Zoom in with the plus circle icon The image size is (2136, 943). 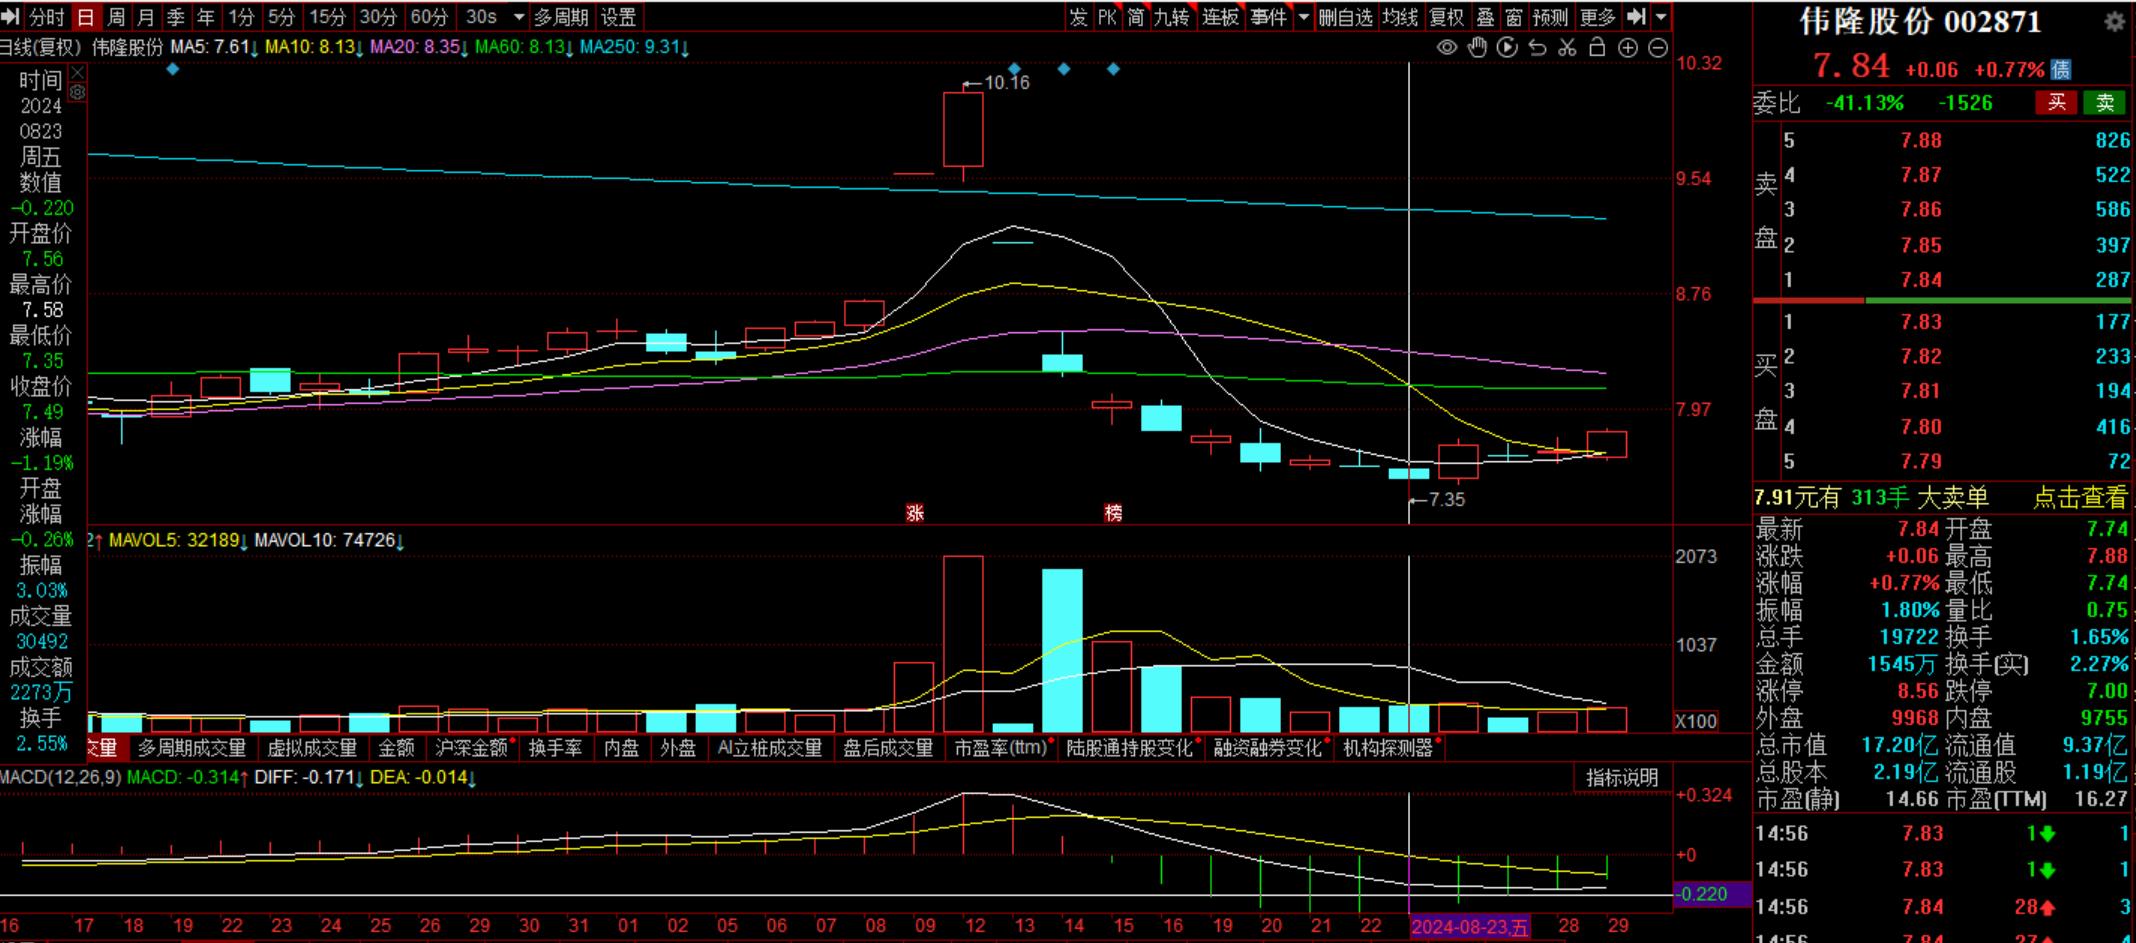[x=1628, y=47]
